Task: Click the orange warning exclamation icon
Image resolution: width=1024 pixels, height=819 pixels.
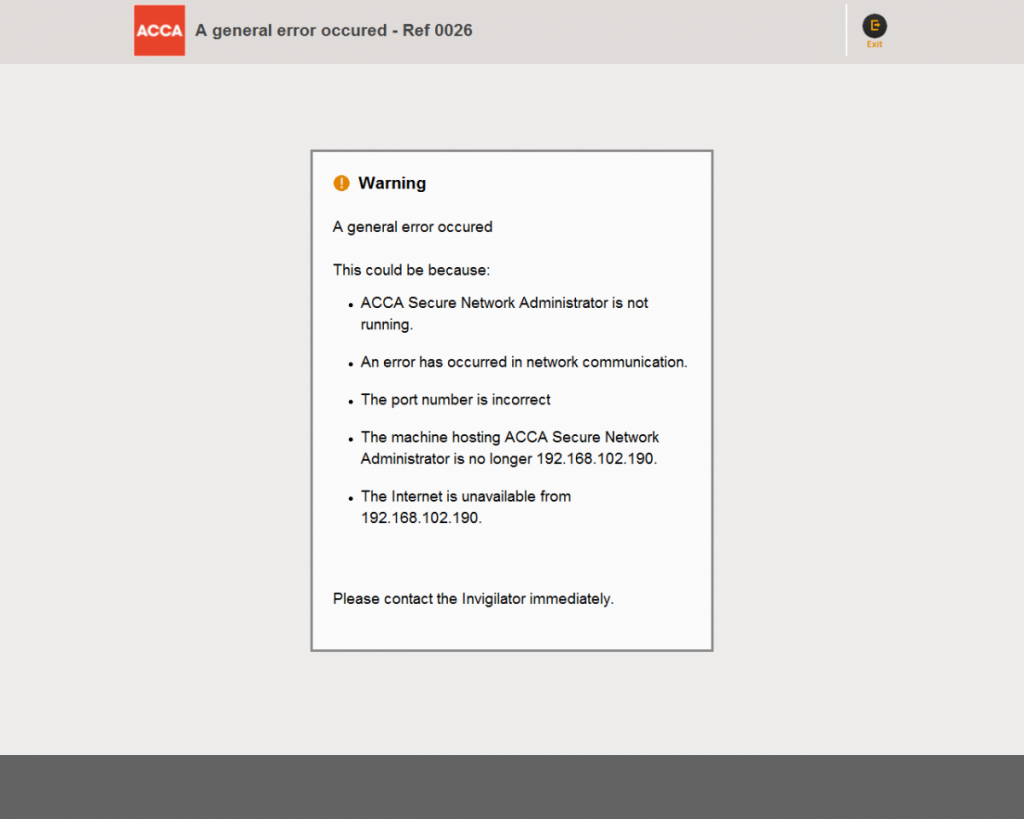Action: pyautogui.click(x=341, y=183)
